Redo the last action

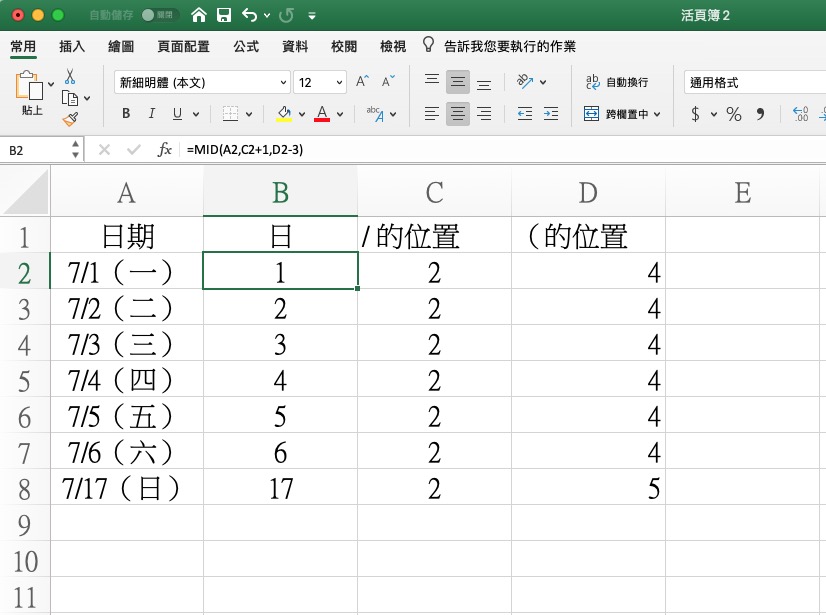tap(286, 15)
